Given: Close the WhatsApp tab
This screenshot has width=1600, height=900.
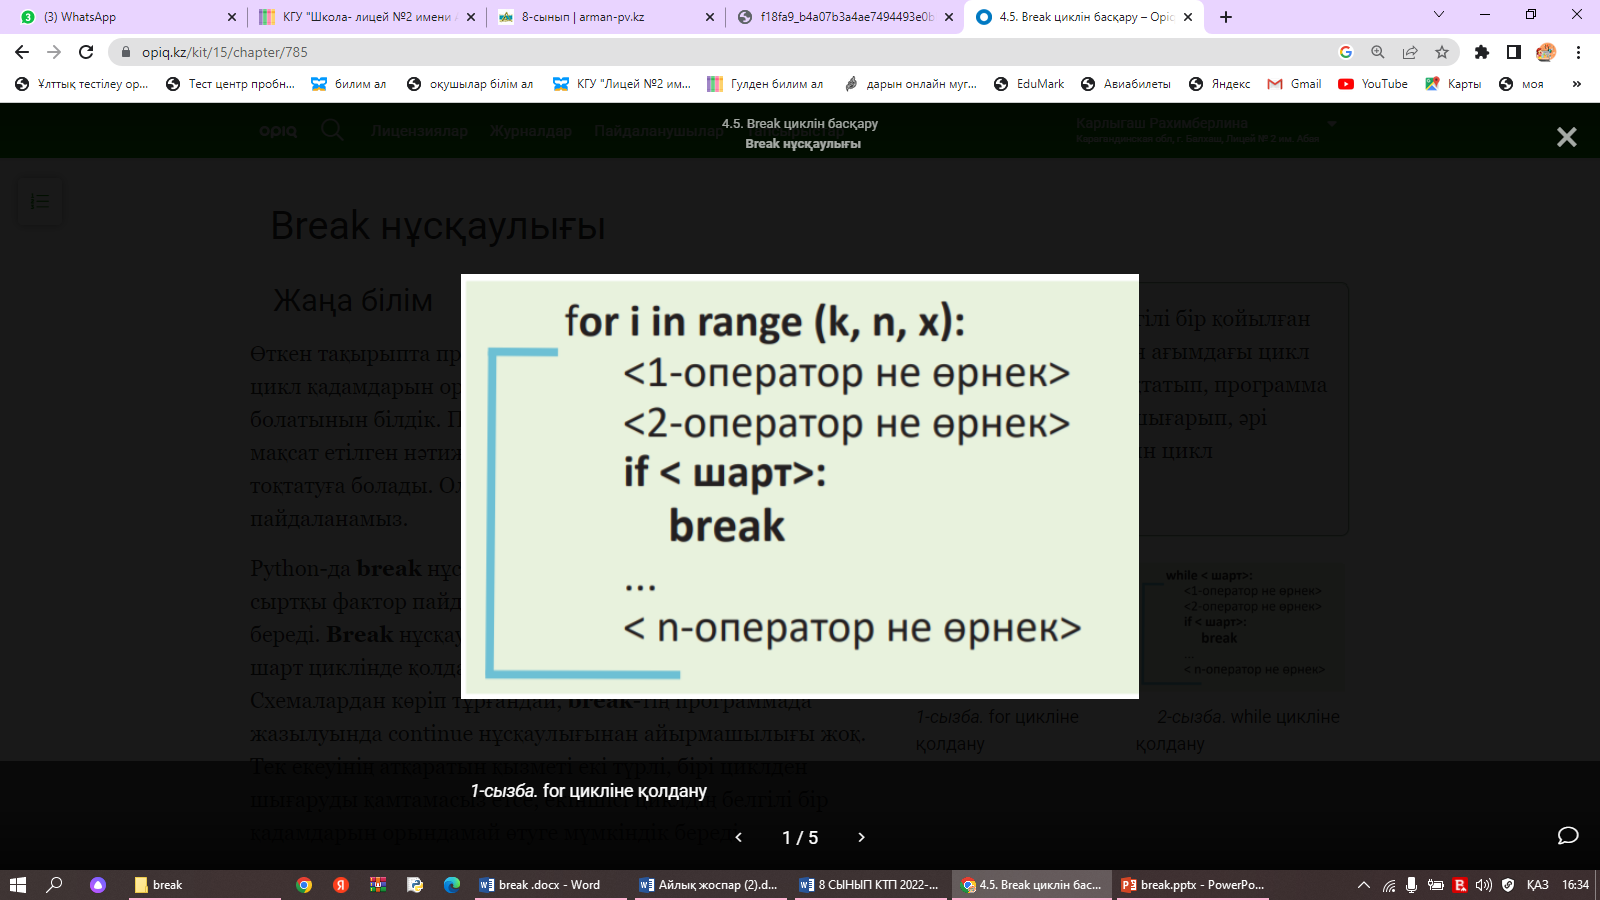Looking at the screenshot, I should (x=232, y=17).
